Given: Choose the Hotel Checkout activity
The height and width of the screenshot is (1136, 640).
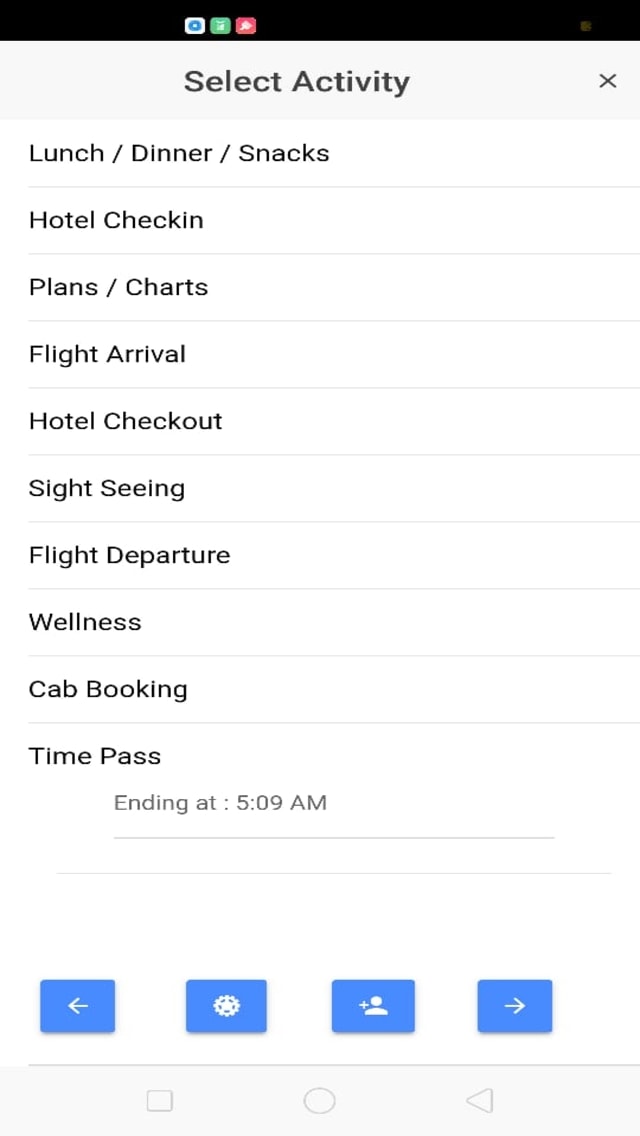Looking at the screenshot, I should (125, 421).
